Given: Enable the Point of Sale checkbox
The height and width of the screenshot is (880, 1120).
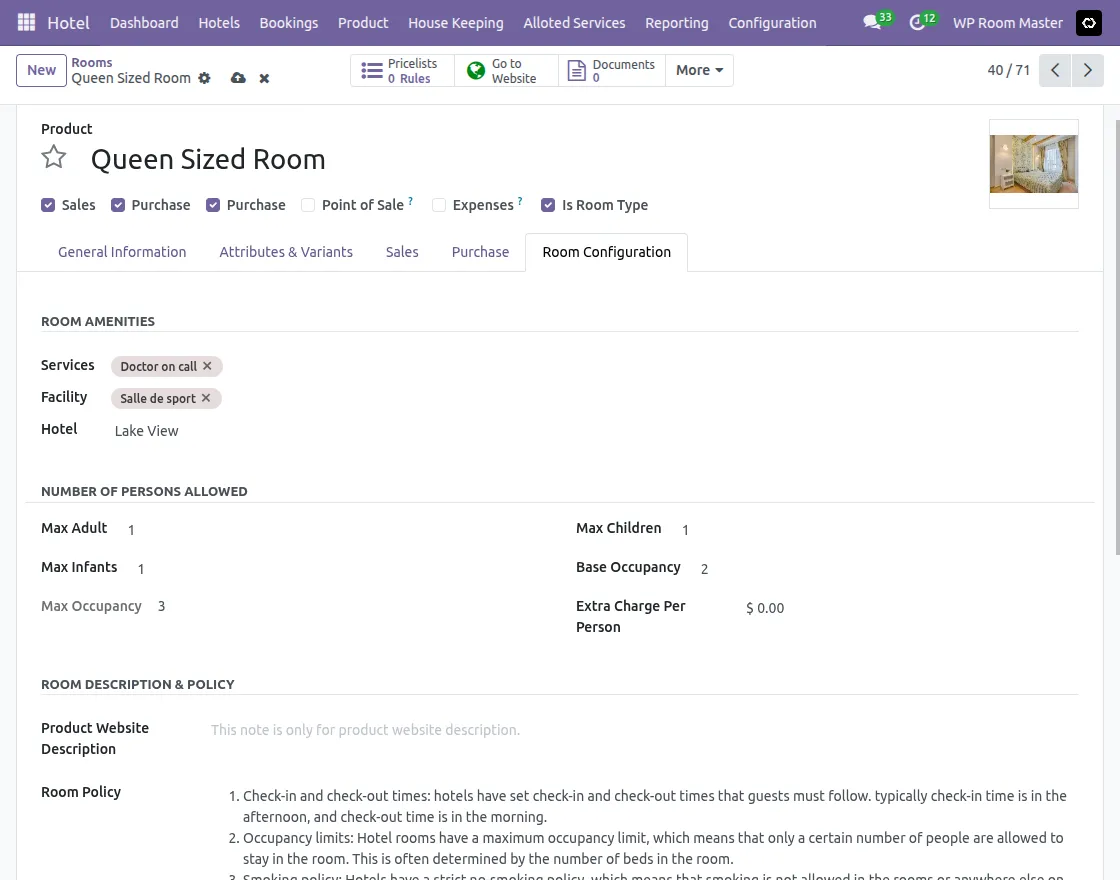Looking at the screenshot, I should click(308, 205).
